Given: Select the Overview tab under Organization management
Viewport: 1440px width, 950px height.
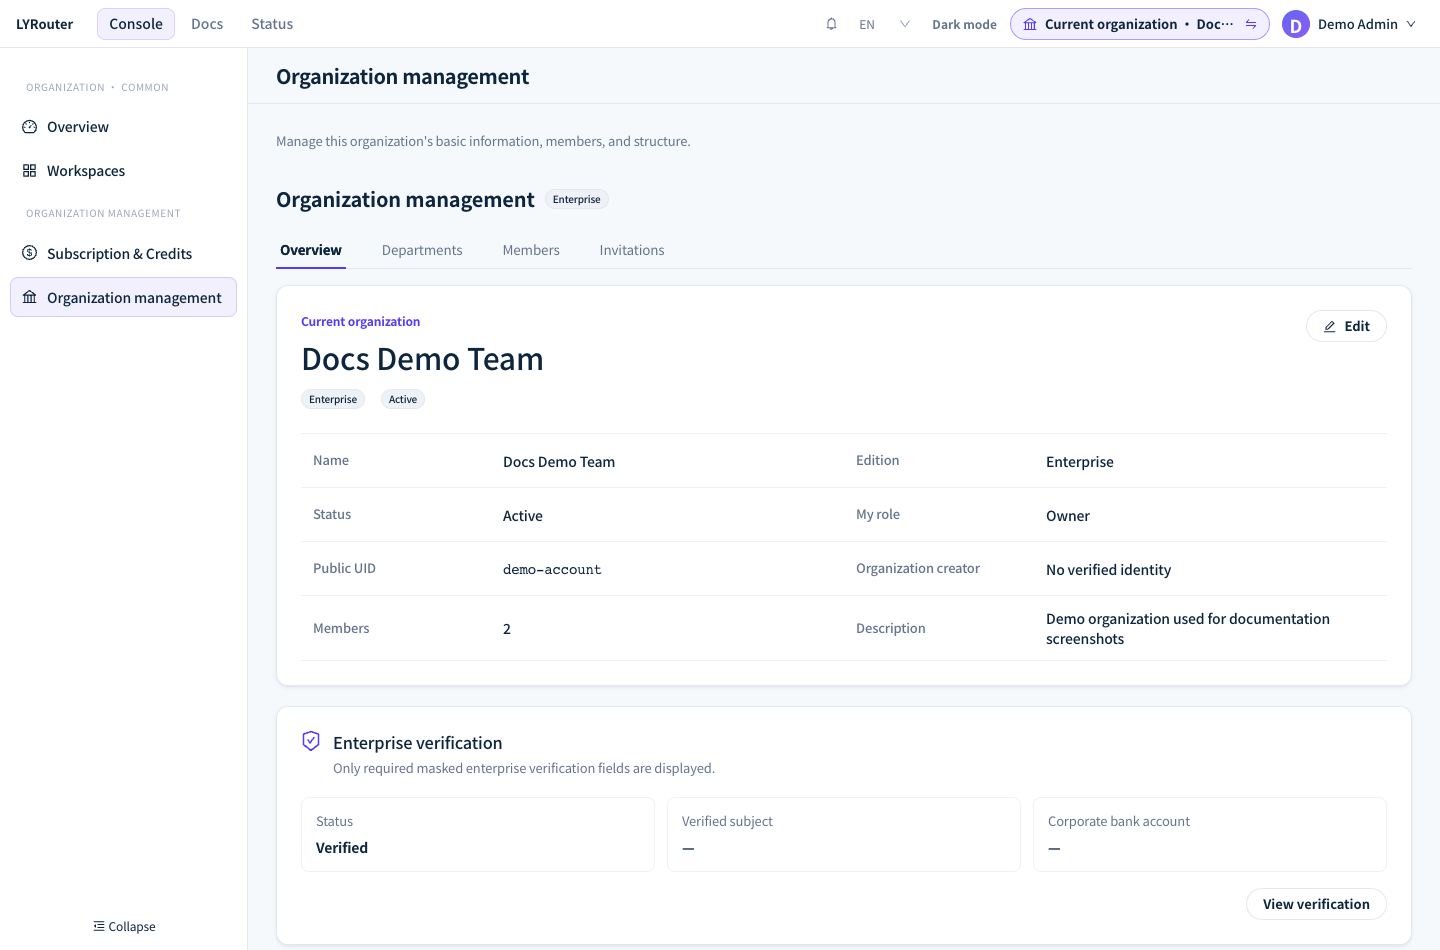Looking at the screenshot, I should pyautogui.click(x=311, y=250).
